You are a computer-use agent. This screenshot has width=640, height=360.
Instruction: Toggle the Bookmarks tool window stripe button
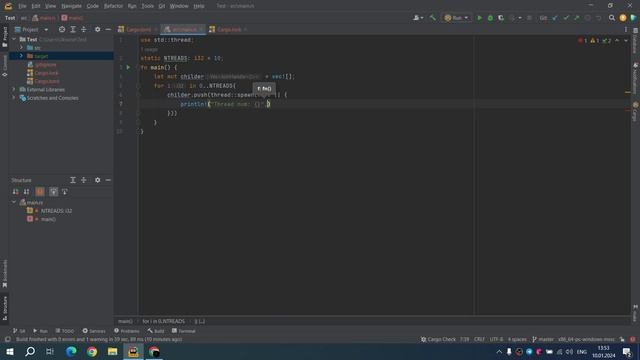coord(4,273)
